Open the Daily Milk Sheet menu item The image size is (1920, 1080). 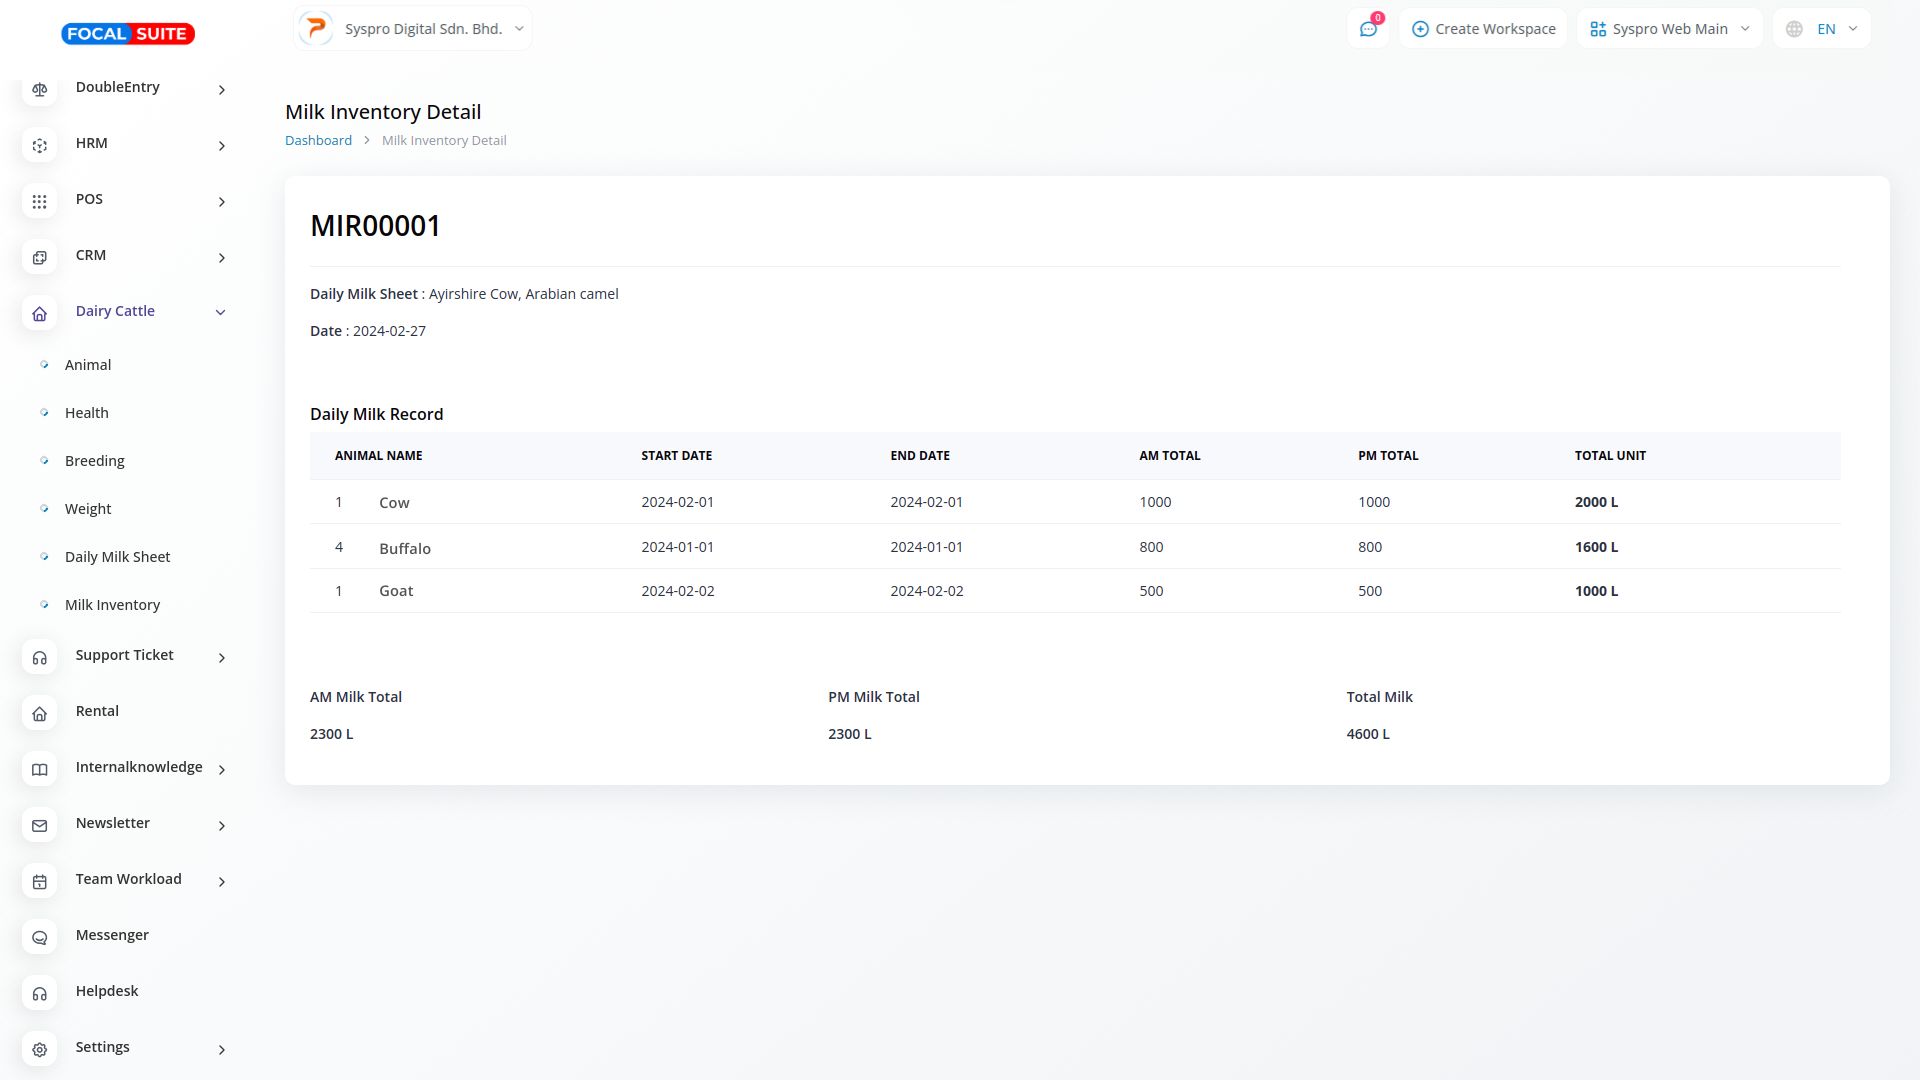click(117, 557)
